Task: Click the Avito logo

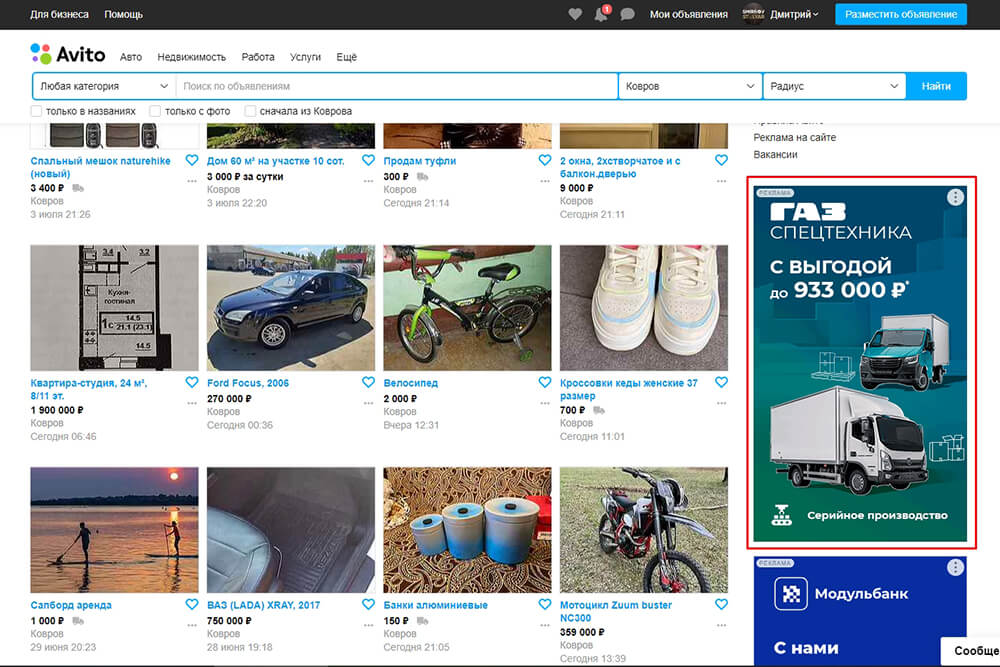Action: click(68, 55)
